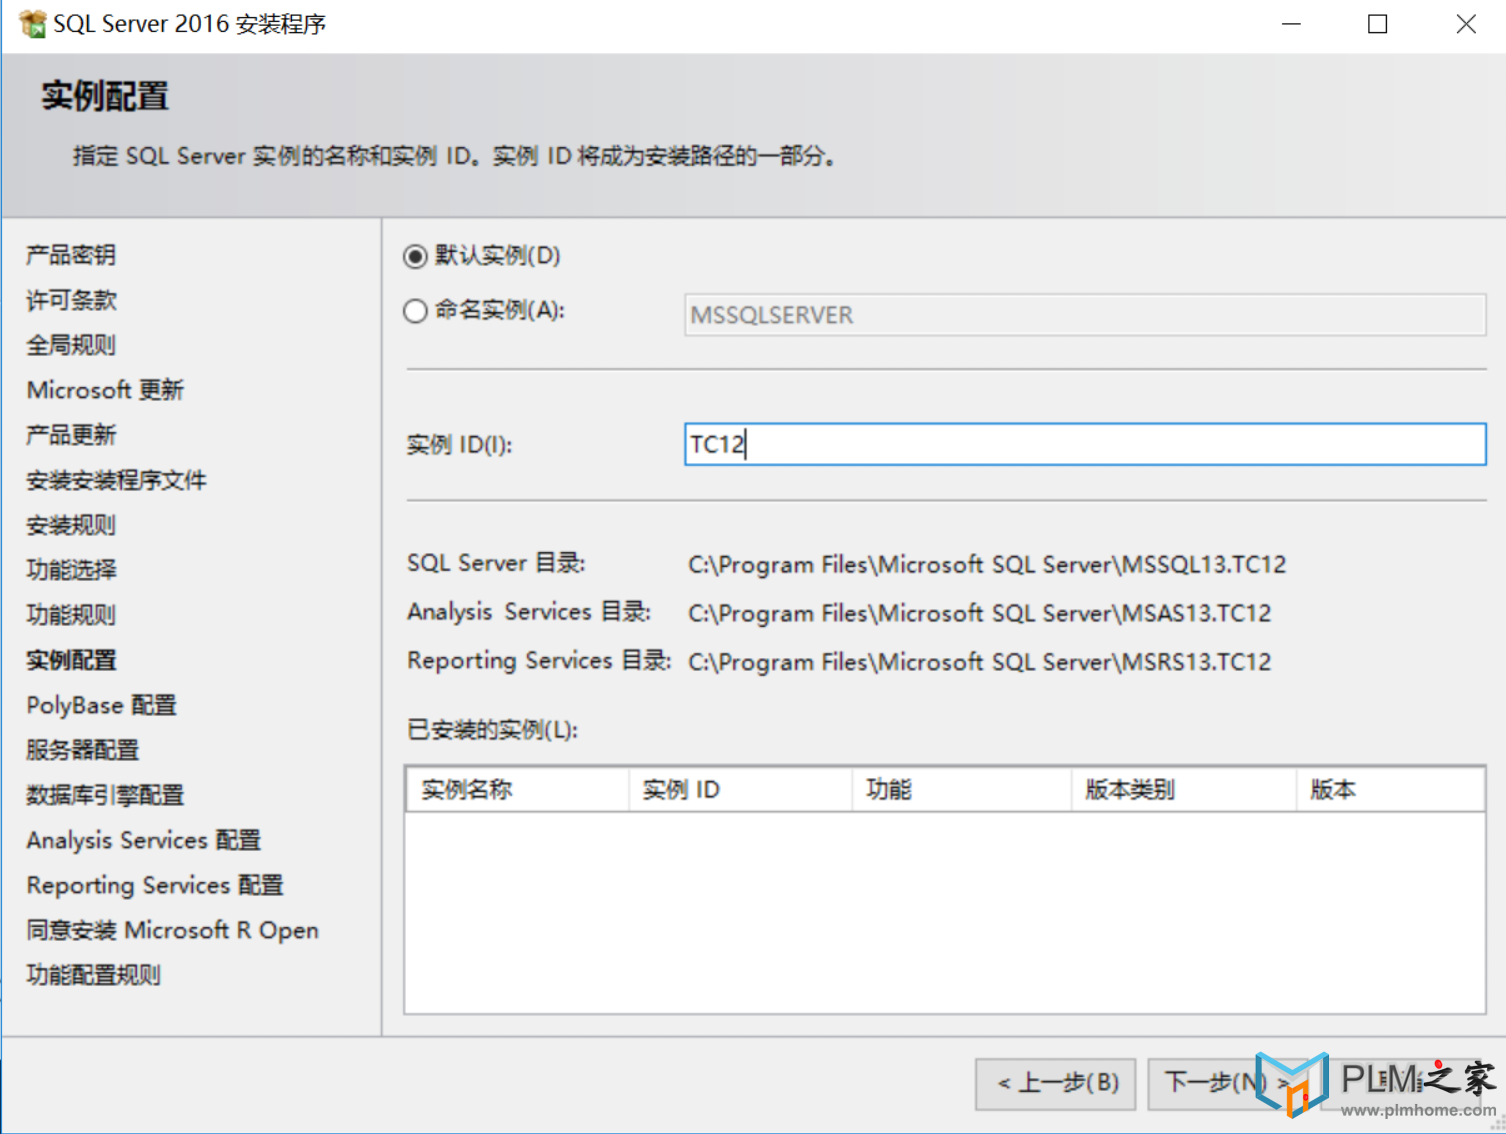Click the SQL Server installer title bar icon
Viewport: 1506px width, 1134px height.
click(32, 24)
